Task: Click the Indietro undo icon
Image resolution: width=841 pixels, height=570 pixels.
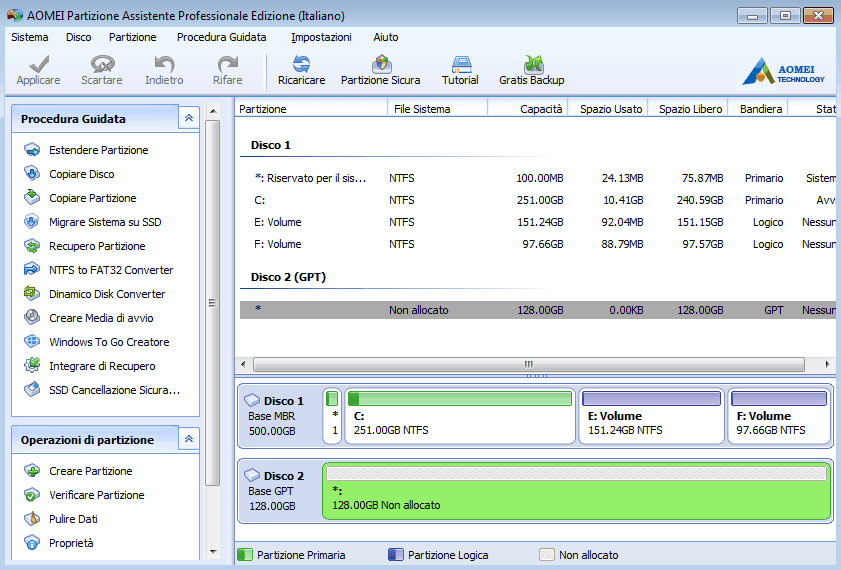Action: pyautogui.click(x=164, y=64)
